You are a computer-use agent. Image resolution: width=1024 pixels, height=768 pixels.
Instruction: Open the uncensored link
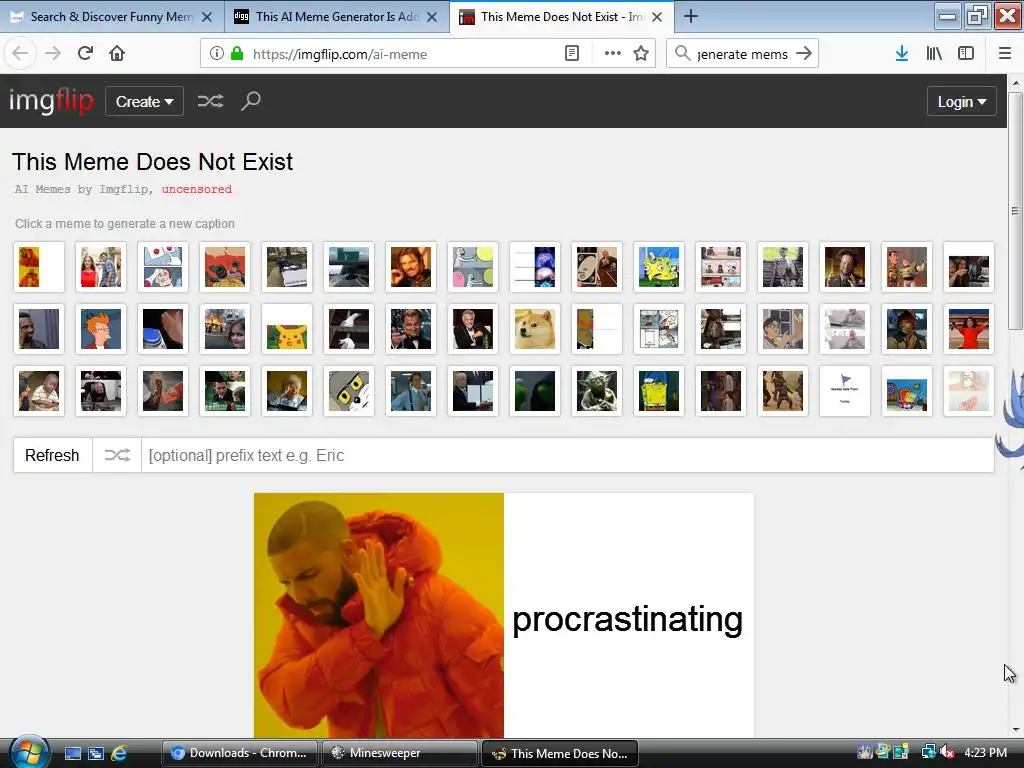(197, 189)
